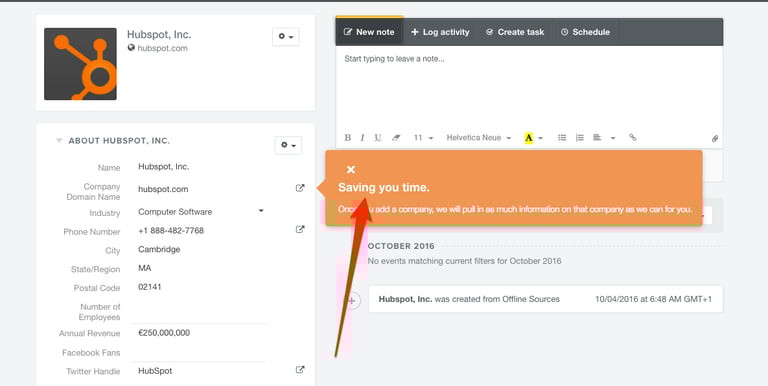Click the external icon next to phone number
The height and width of the screenshot is (386, 768).
click(300, 229)
